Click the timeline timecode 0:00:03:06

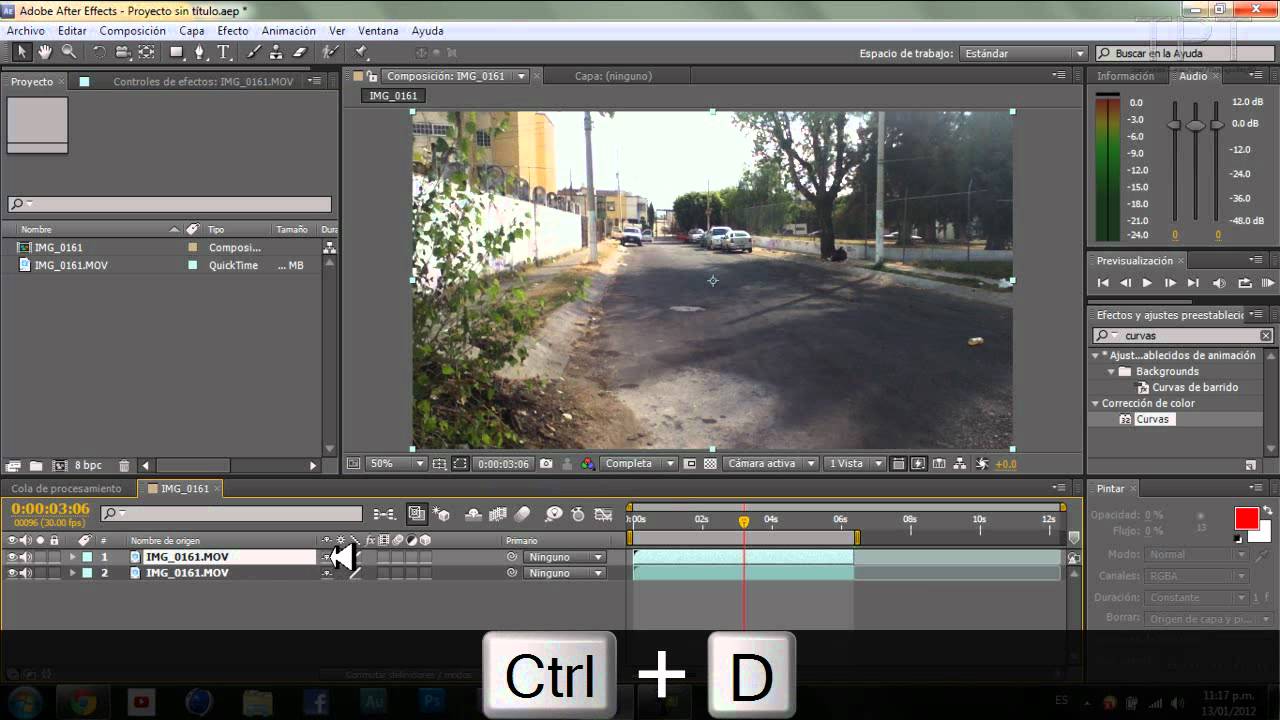pos(50,509)
